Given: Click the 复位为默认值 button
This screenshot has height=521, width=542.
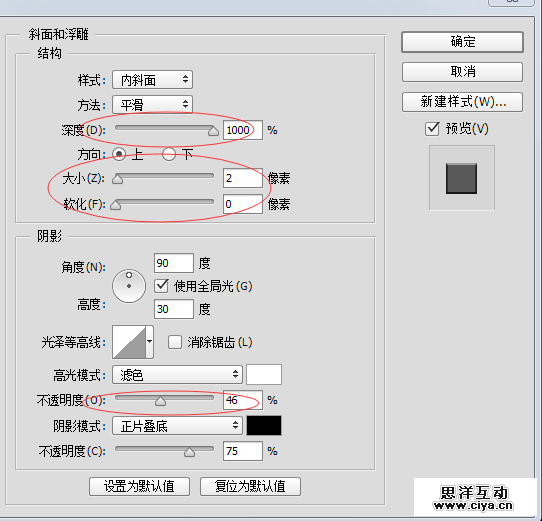Looking at the screenshot, I should 250,486.
